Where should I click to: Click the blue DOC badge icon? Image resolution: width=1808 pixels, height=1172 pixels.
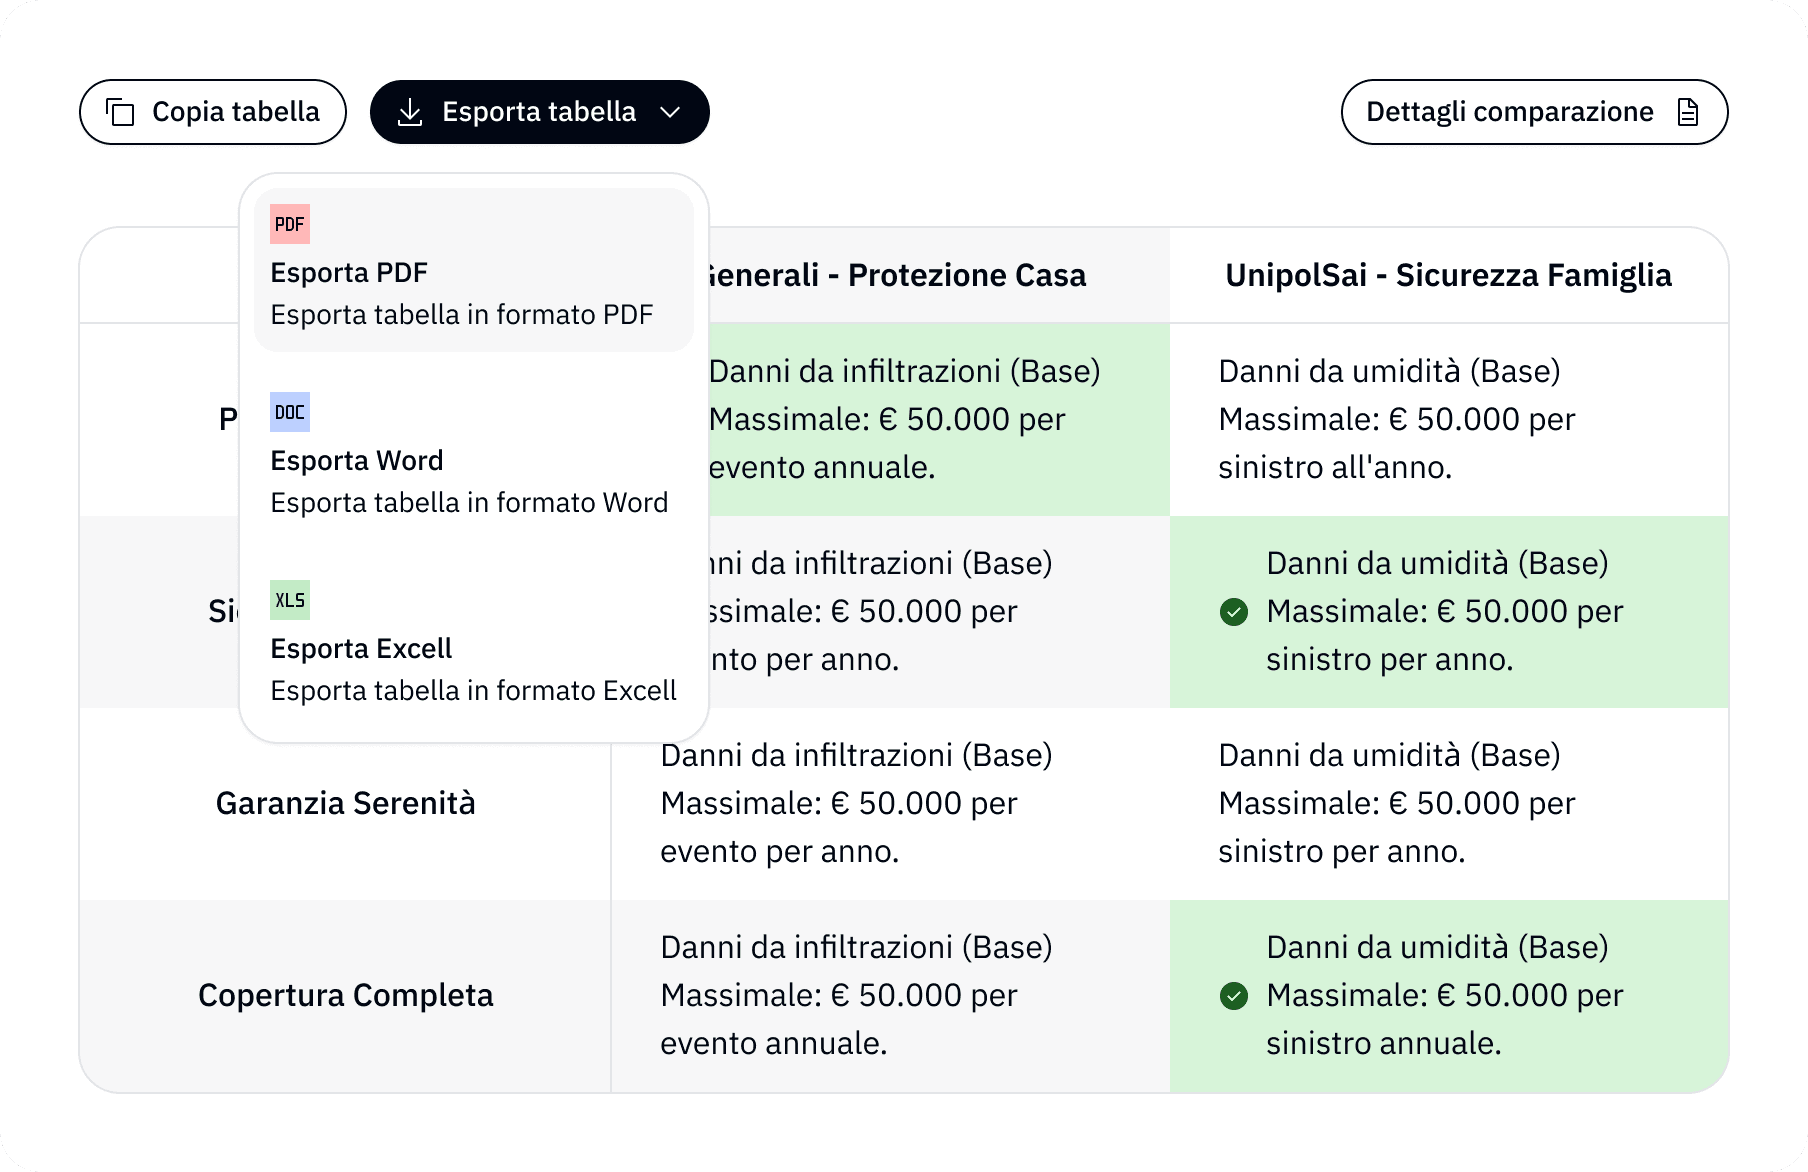click(289, 412)
